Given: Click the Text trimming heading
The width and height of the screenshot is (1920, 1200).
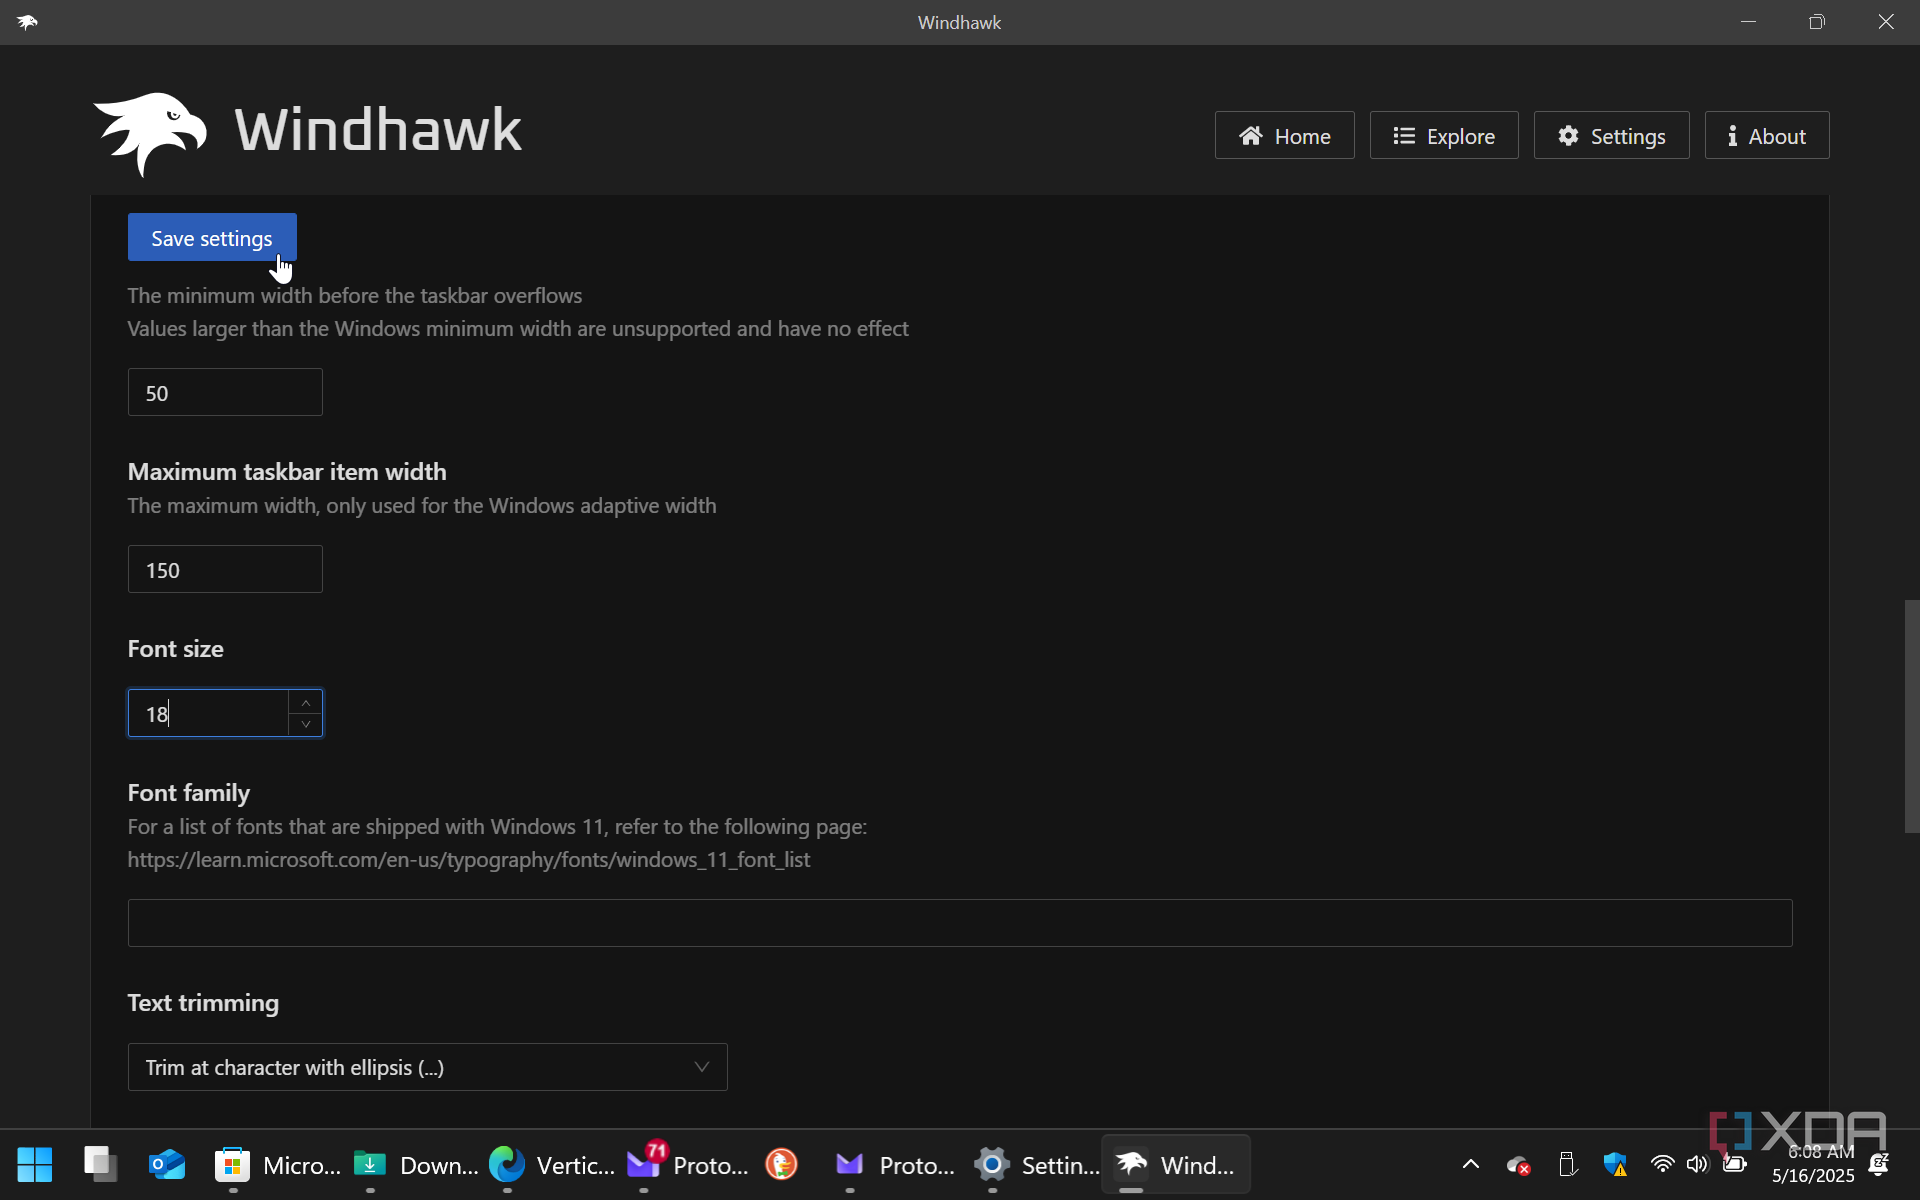Looking at the screenshot, I should 203,1003.
